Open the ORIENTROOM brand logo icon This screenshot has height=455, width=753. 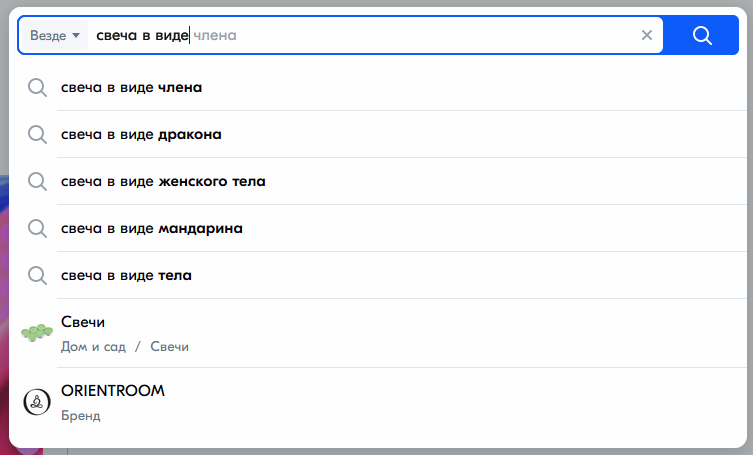pos(37,402)
